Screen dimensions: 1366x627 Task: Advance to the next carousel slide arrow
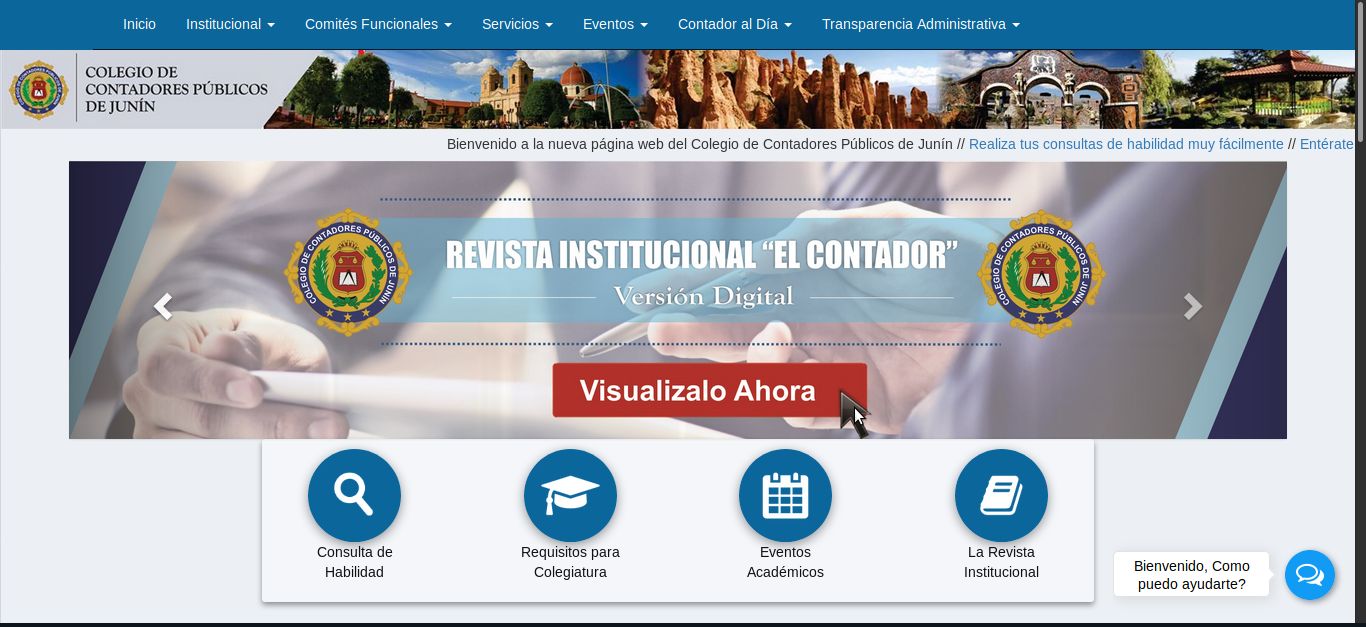[1192, 306]
